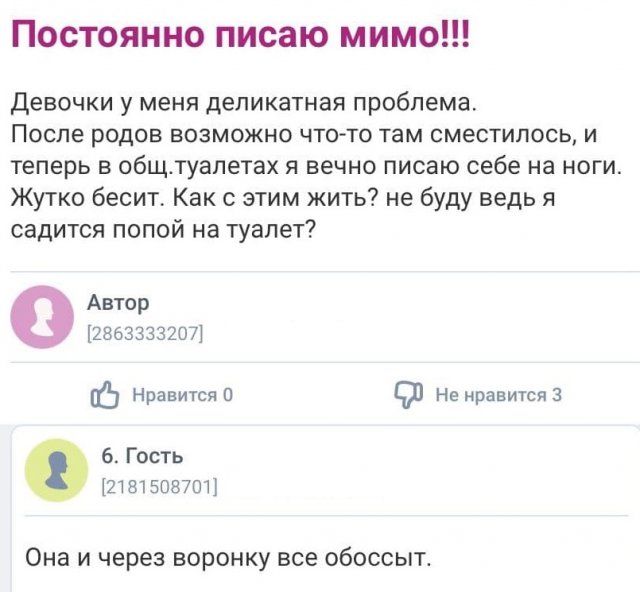Click the thumbs-up like icon
The image size is (640, 592).
tap(103, 395)
